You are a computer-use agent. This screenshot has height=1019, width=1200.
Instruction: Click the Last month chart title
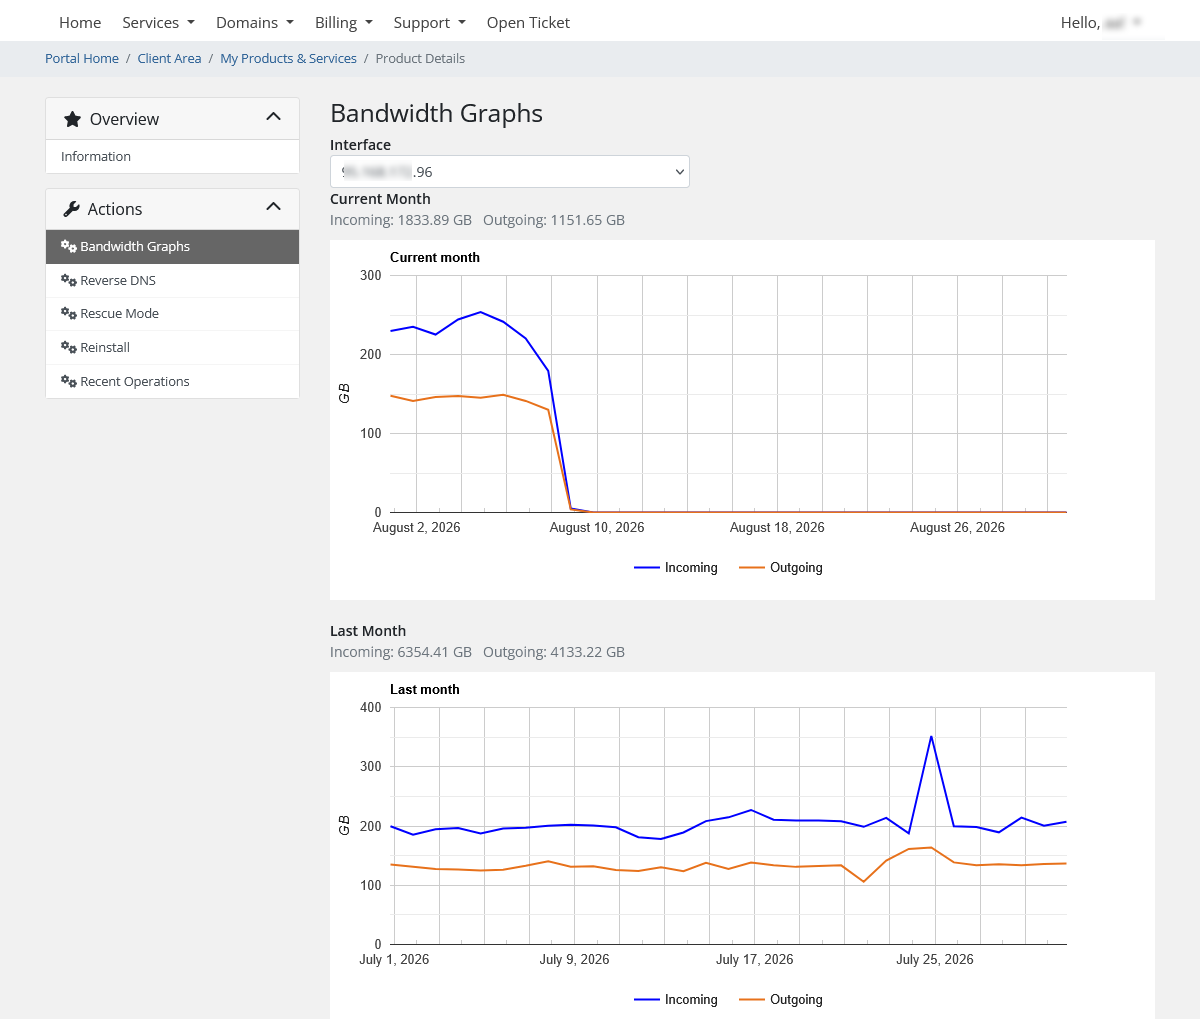pyautogui.click(x=425, y=689)
